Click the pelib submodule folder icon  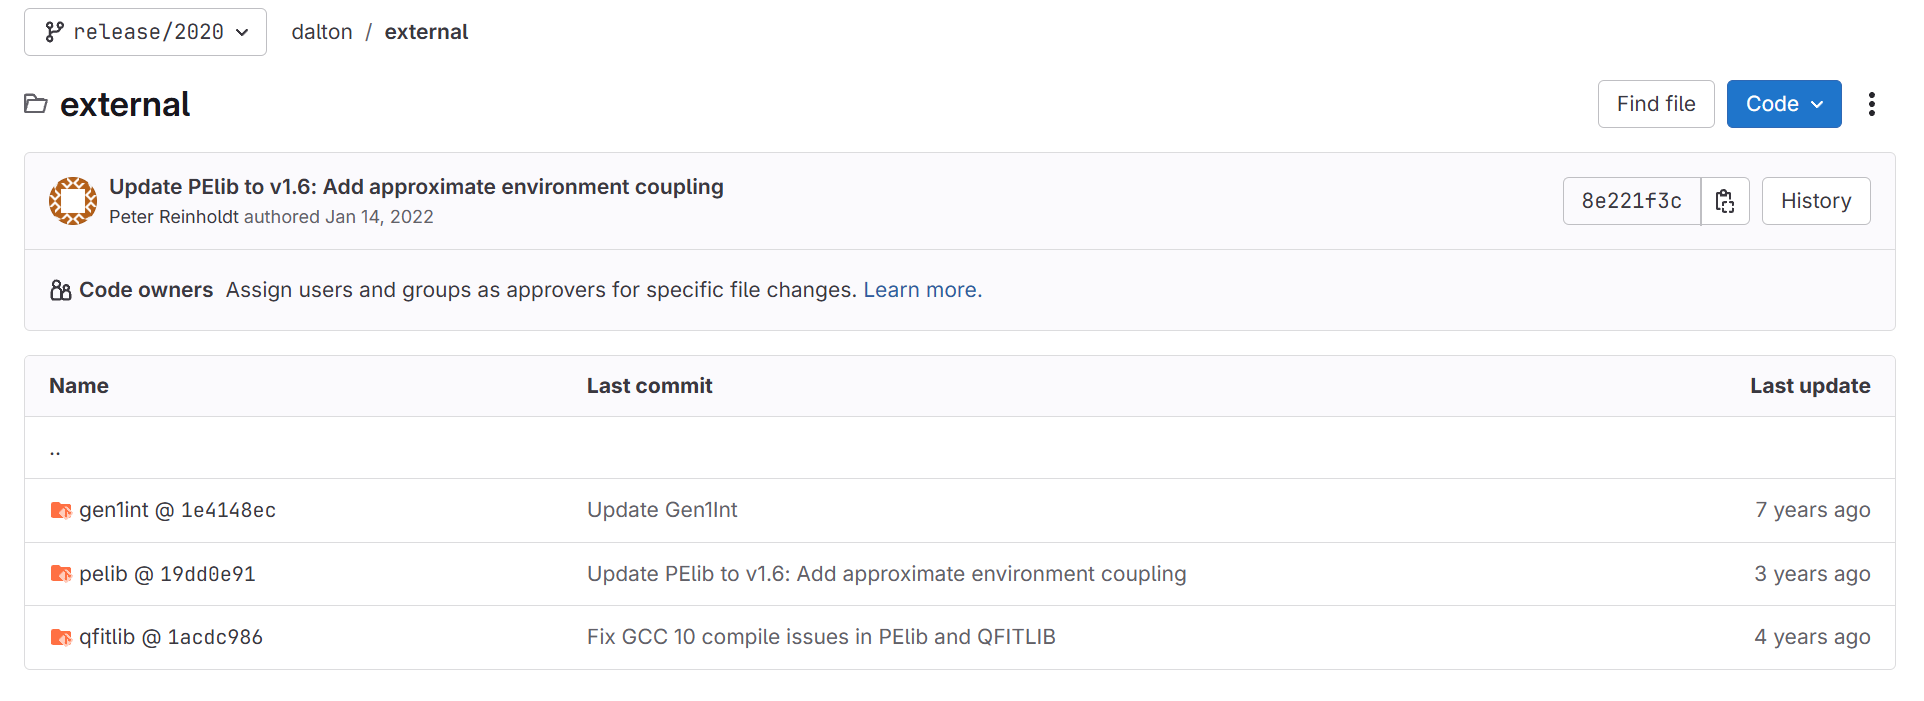(61, 574)
